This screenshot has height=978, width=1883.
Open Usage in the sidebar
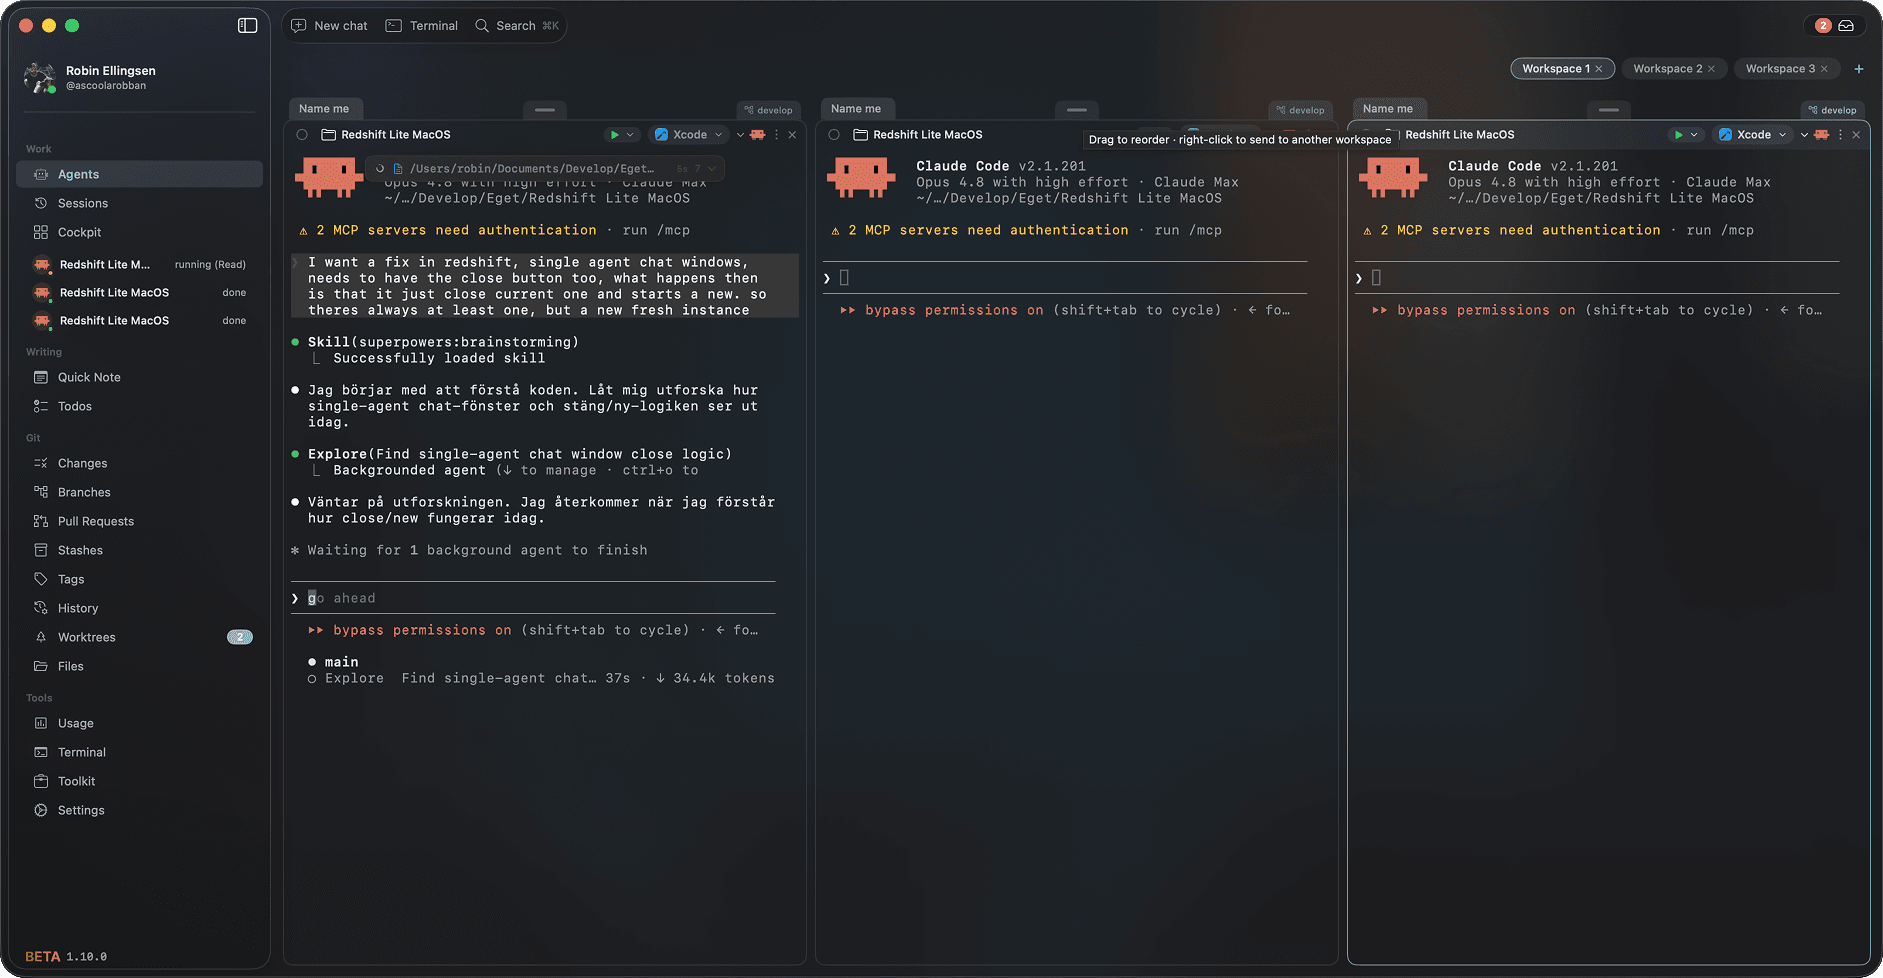140,723
